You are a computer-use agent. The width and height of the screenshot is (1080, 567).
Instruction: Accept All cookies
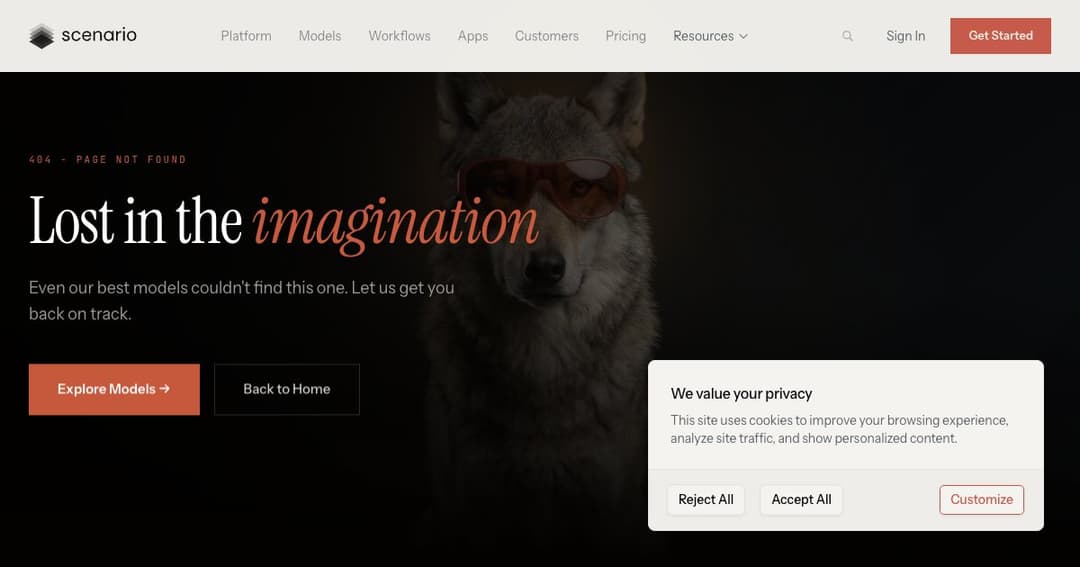pos(801,499)
